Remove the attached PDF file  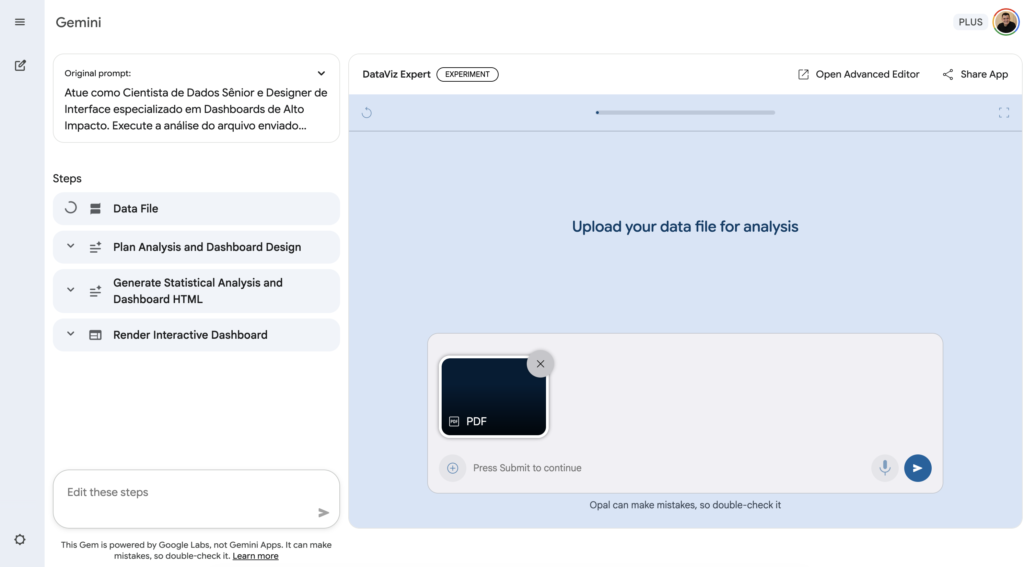click(x=540, y=364)
